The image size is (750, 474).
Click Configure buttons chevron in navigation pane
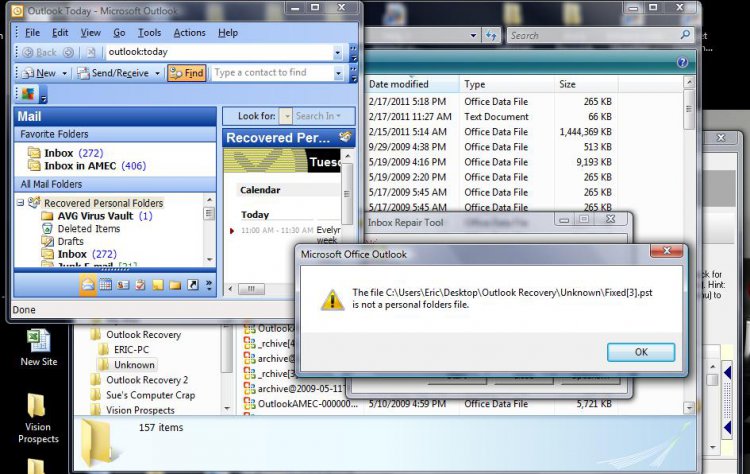(x=209, y=285)
